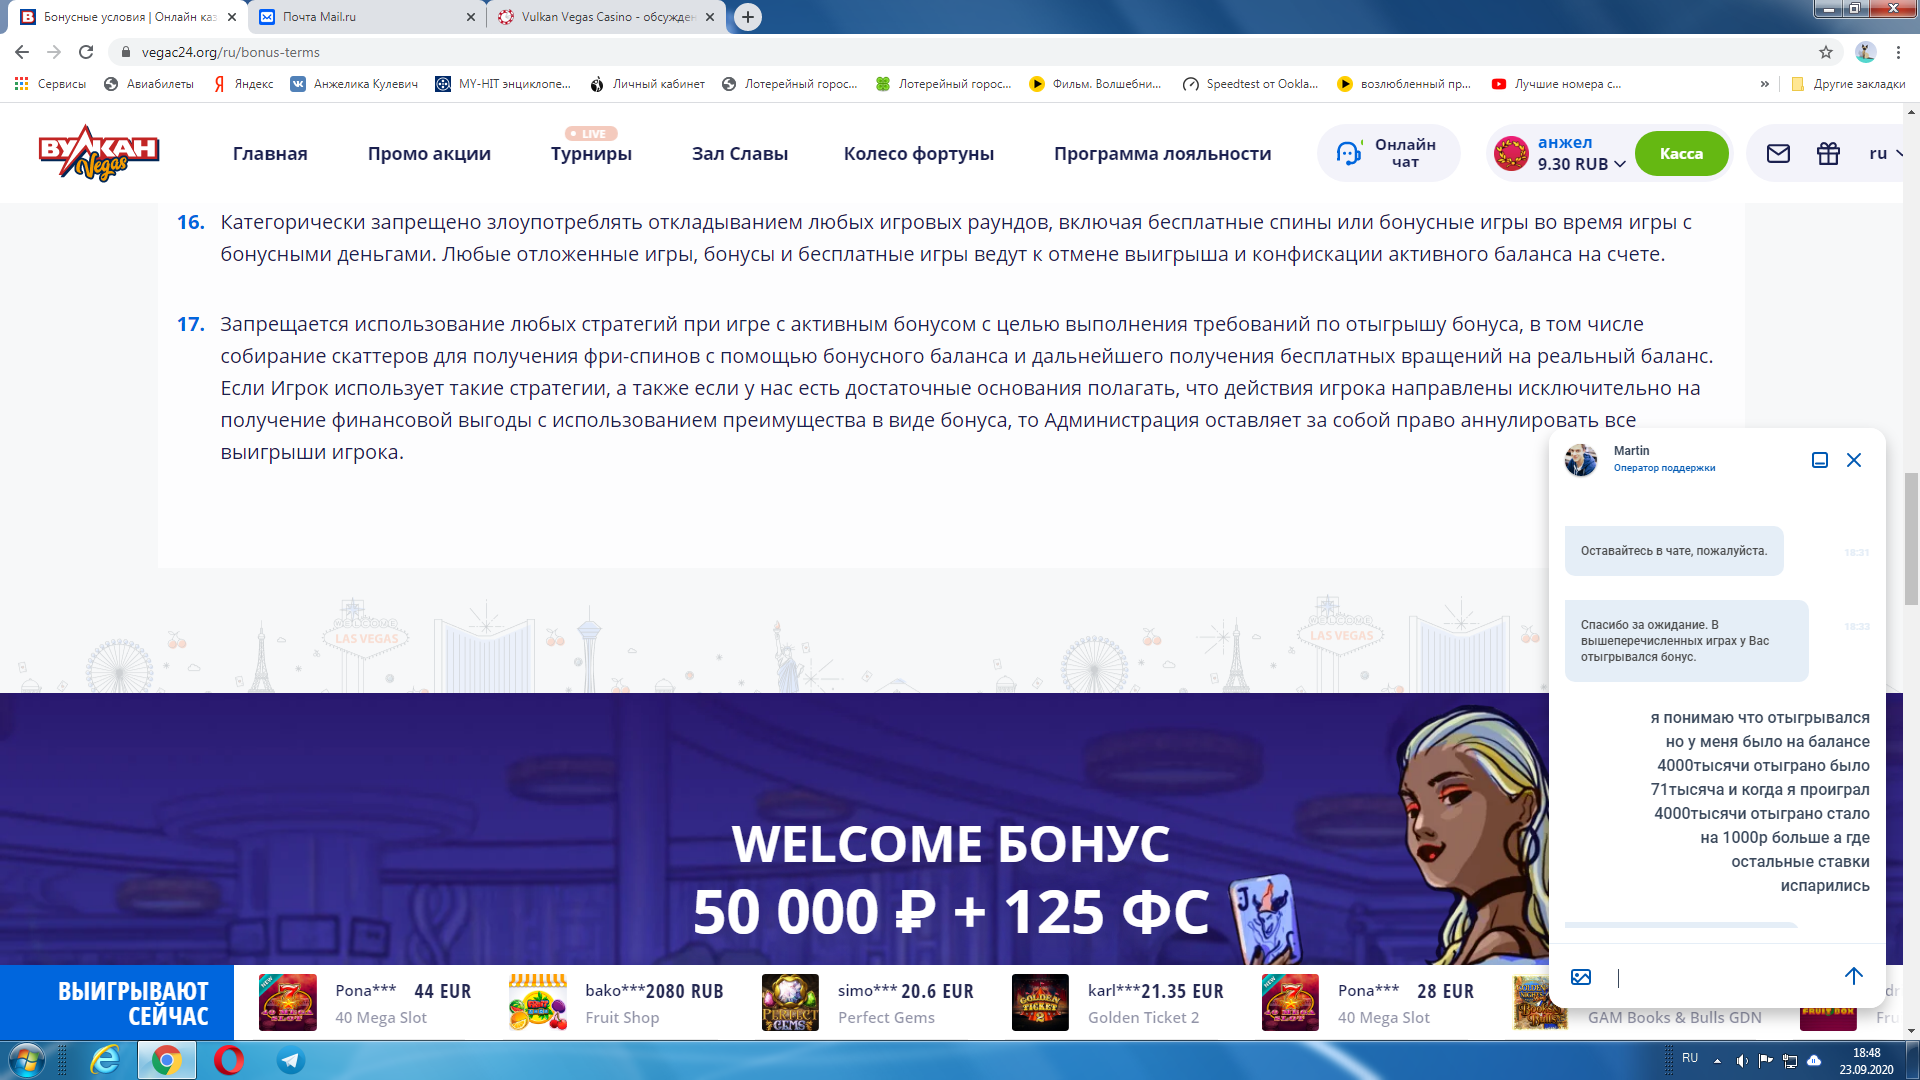
Task: Minimize the Martin chat window
Action: [x=1820, y=460]
